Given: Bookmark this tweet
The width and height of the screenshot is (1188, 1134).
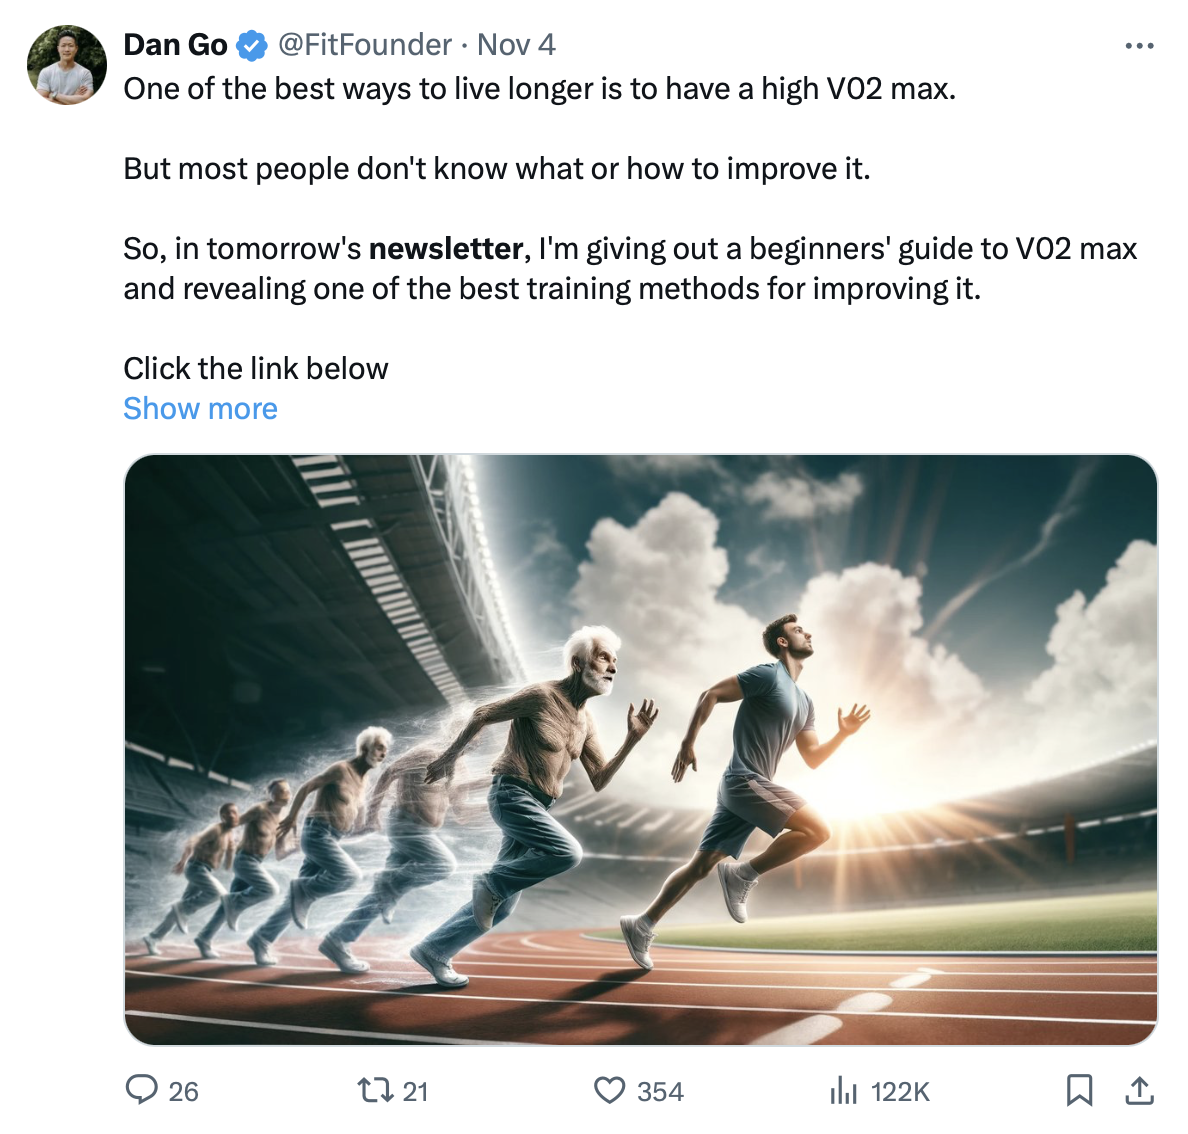Looking at the screenshot, I should (x=1079, y=1090).
